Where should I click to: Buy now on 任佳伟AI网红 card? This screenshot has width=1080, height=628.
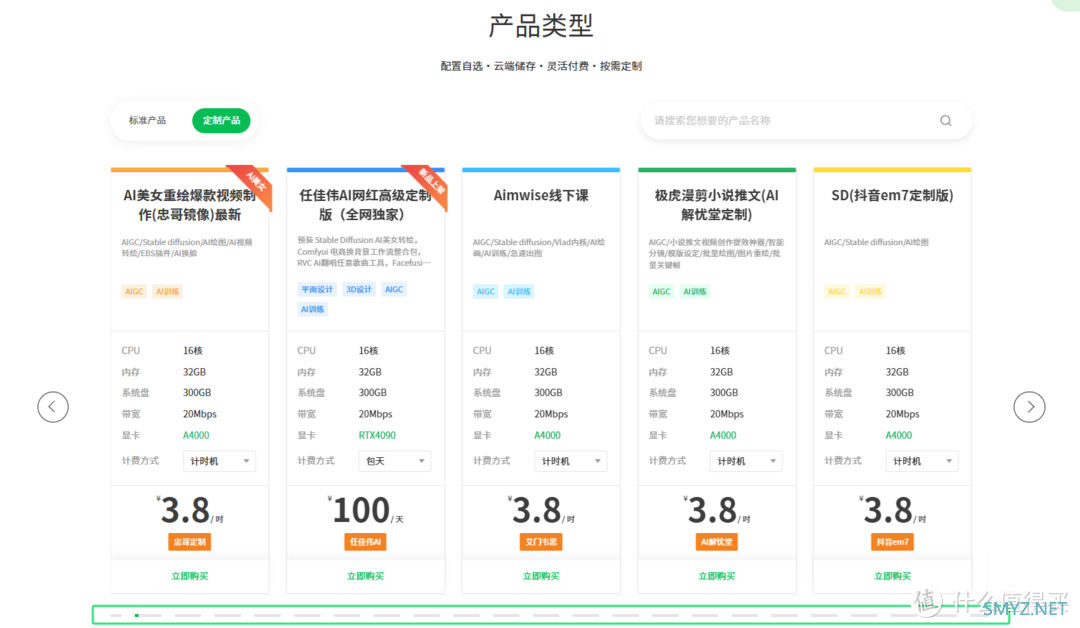(365, 576)
